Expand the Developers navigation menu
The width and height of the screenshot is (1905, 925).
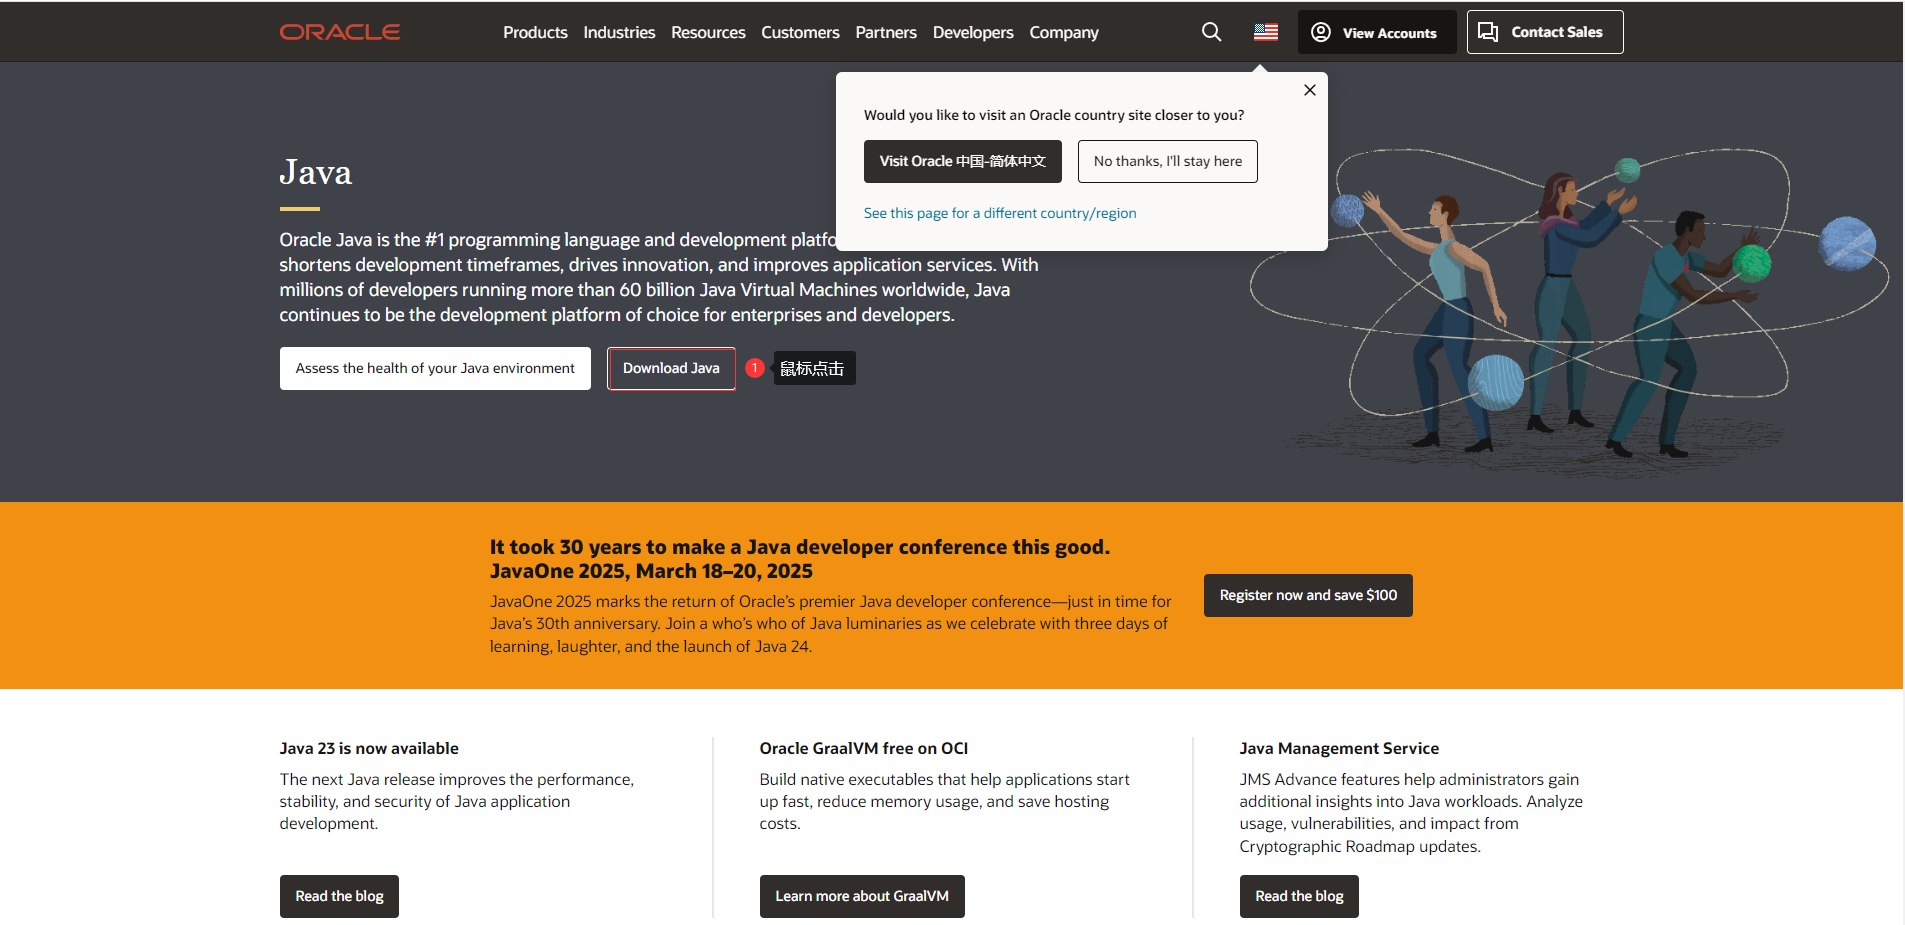pyautogui.click(x=972, y=33)
